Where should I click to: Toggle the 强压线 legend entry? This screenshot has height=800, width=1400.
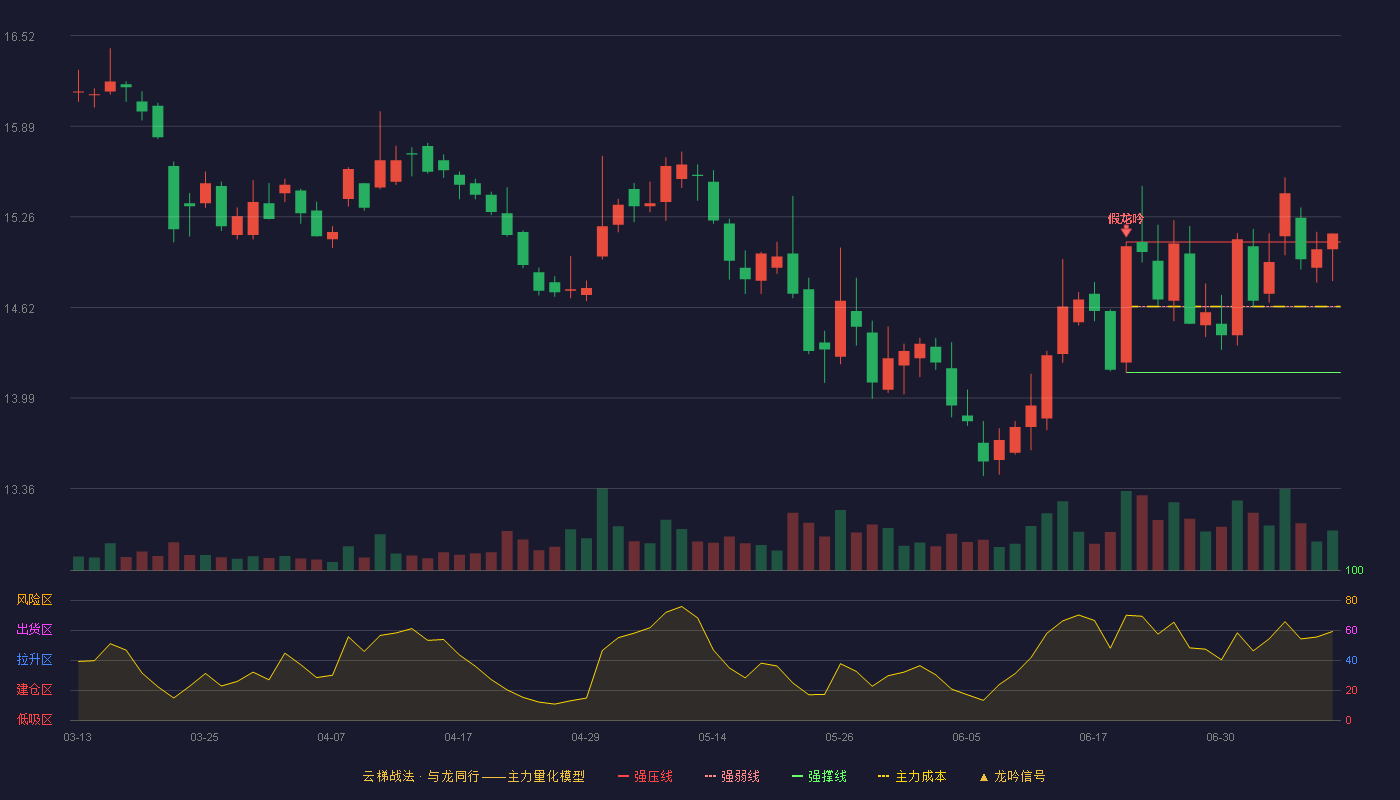645,776
